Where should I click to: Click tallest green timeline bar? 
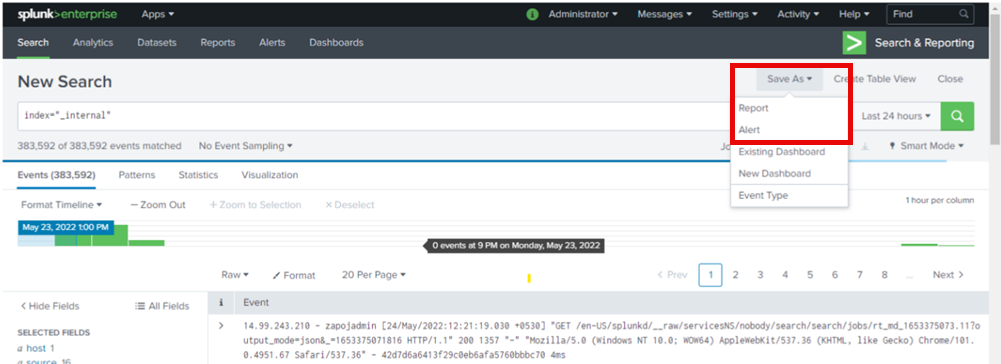pos(110,235)
